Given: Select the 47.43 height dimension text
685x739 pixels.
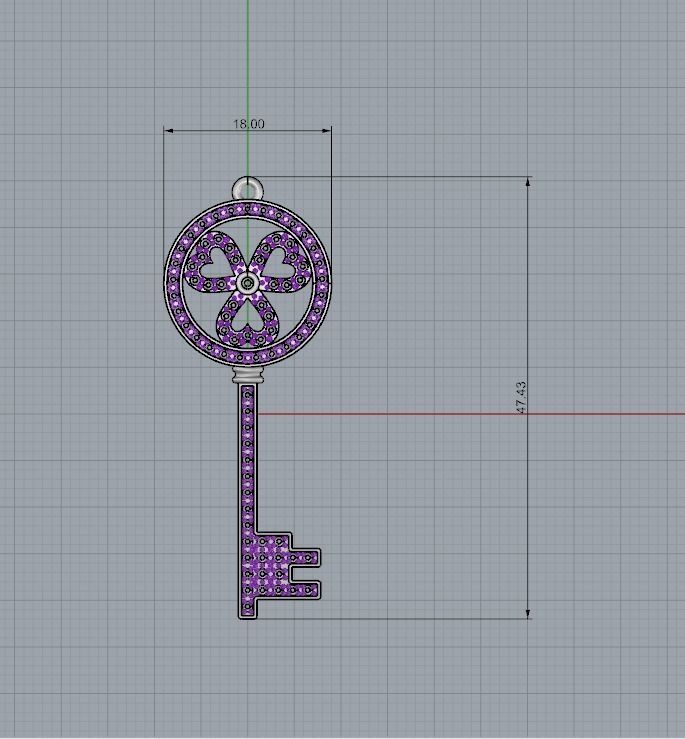Looking at the screenshot, I should point(520,397).
